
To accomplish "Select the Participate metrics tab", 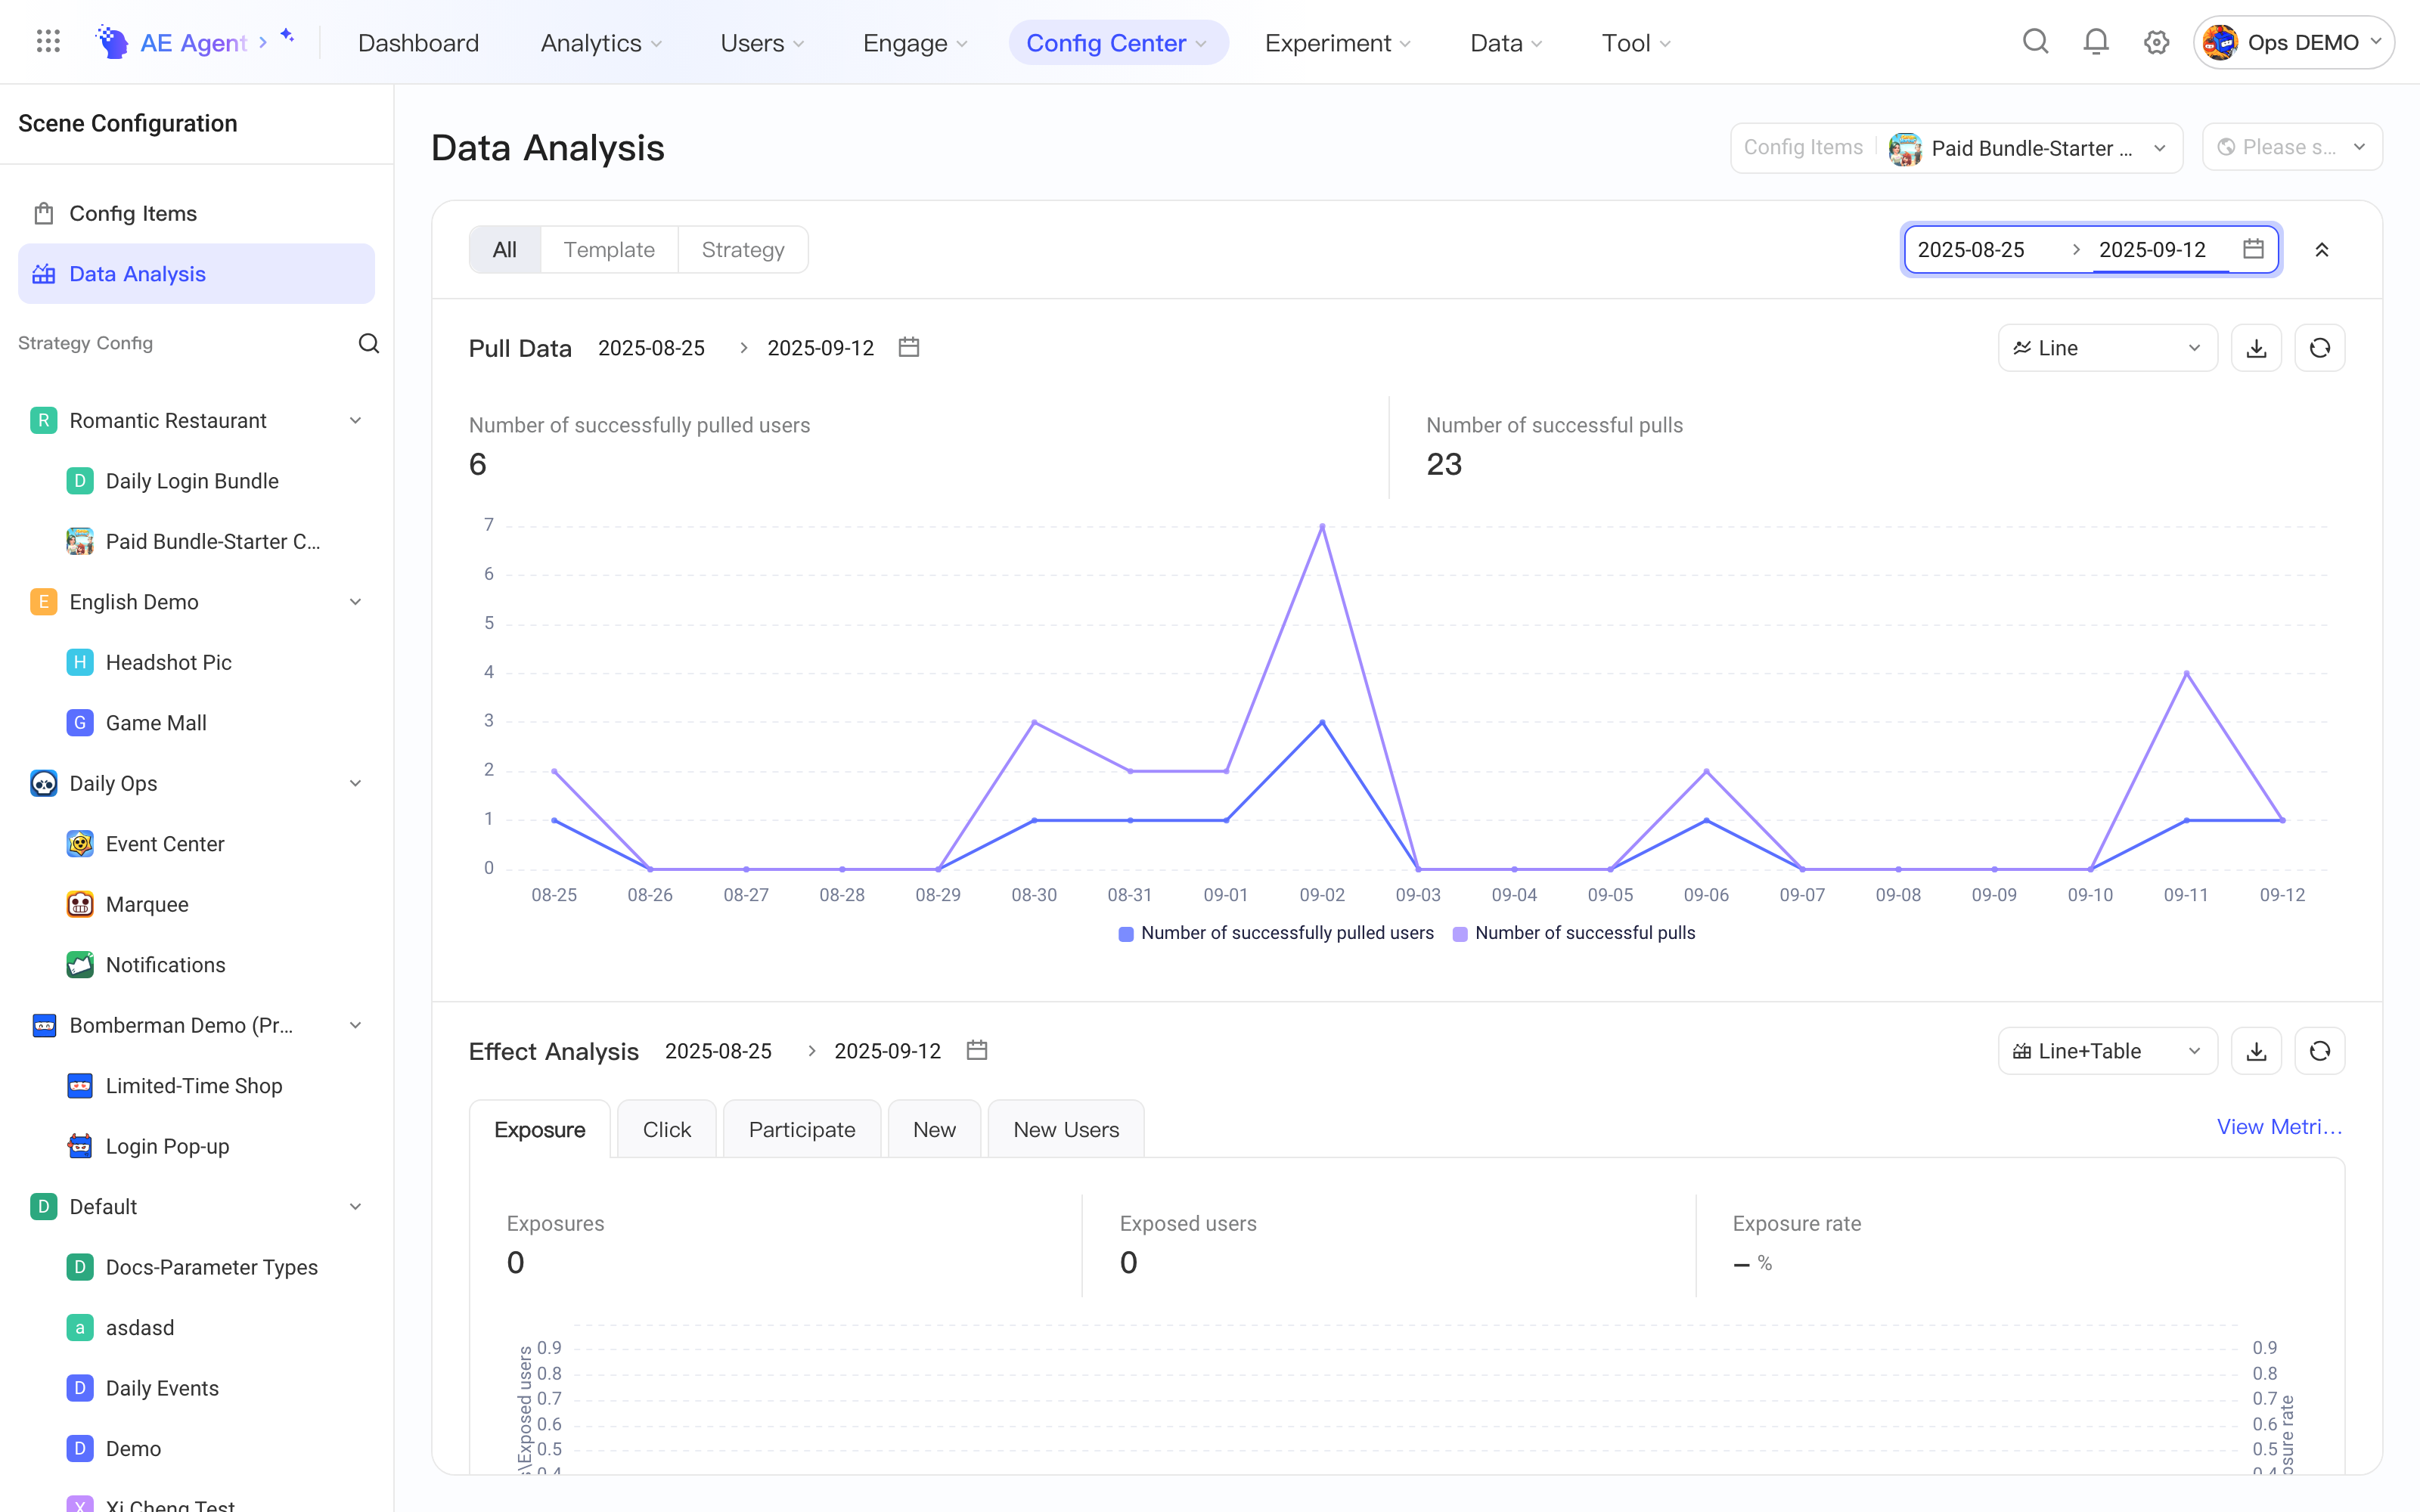I will click(802, 1130).
